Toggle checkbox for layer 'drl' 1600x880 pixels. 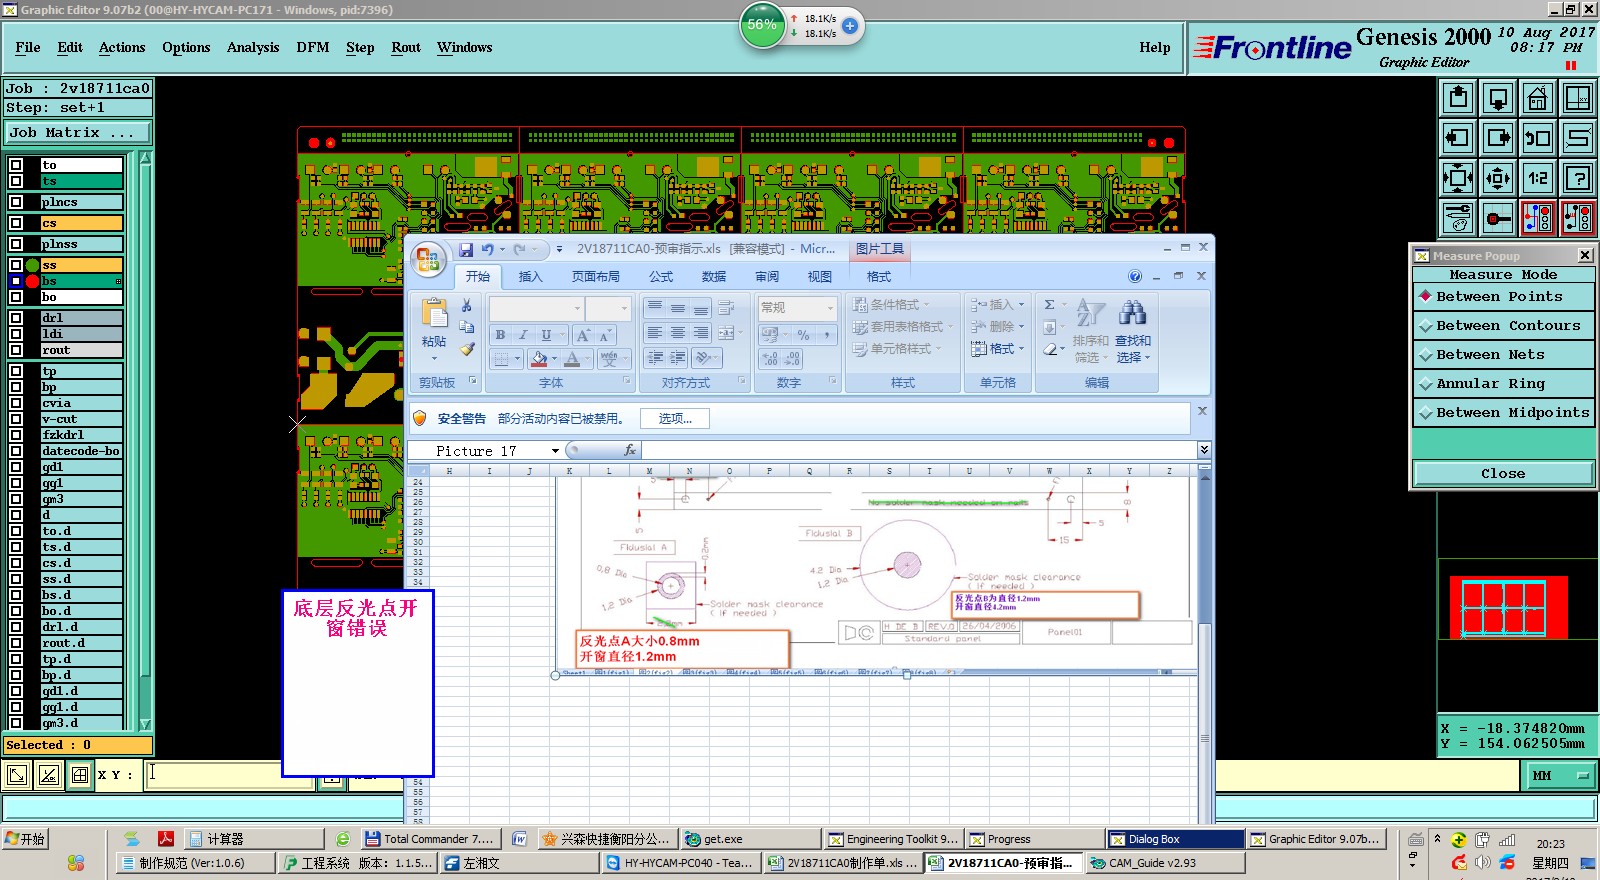[x=16, y=318]
